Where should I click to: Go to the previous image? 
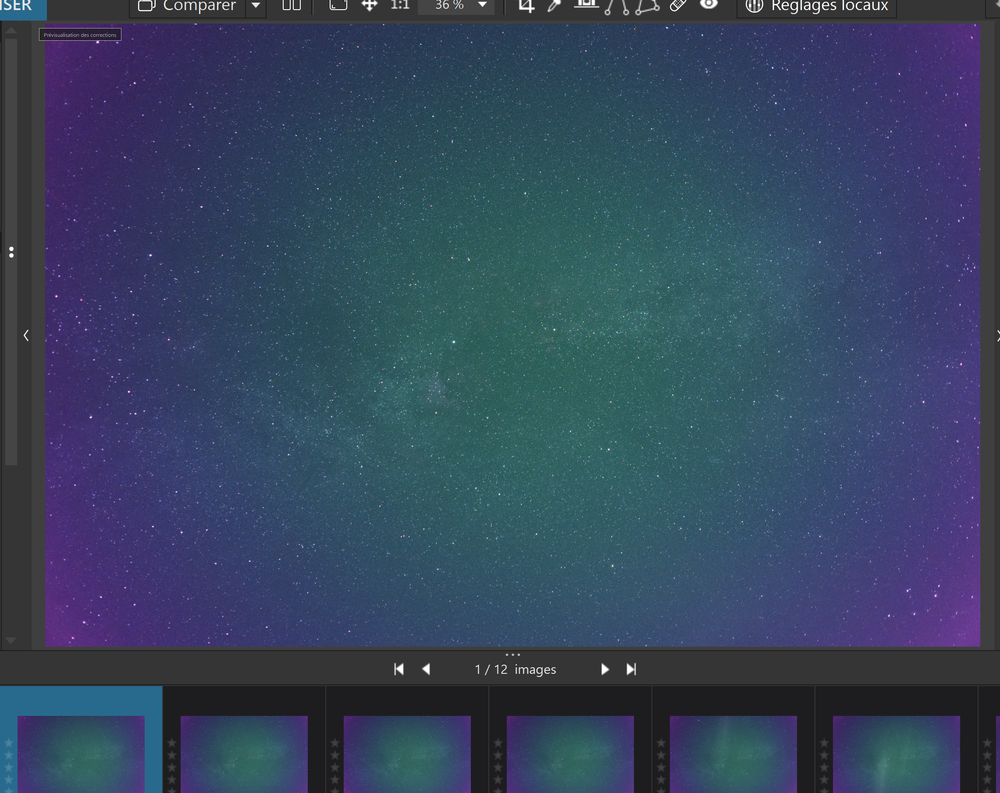pos(426,669)
